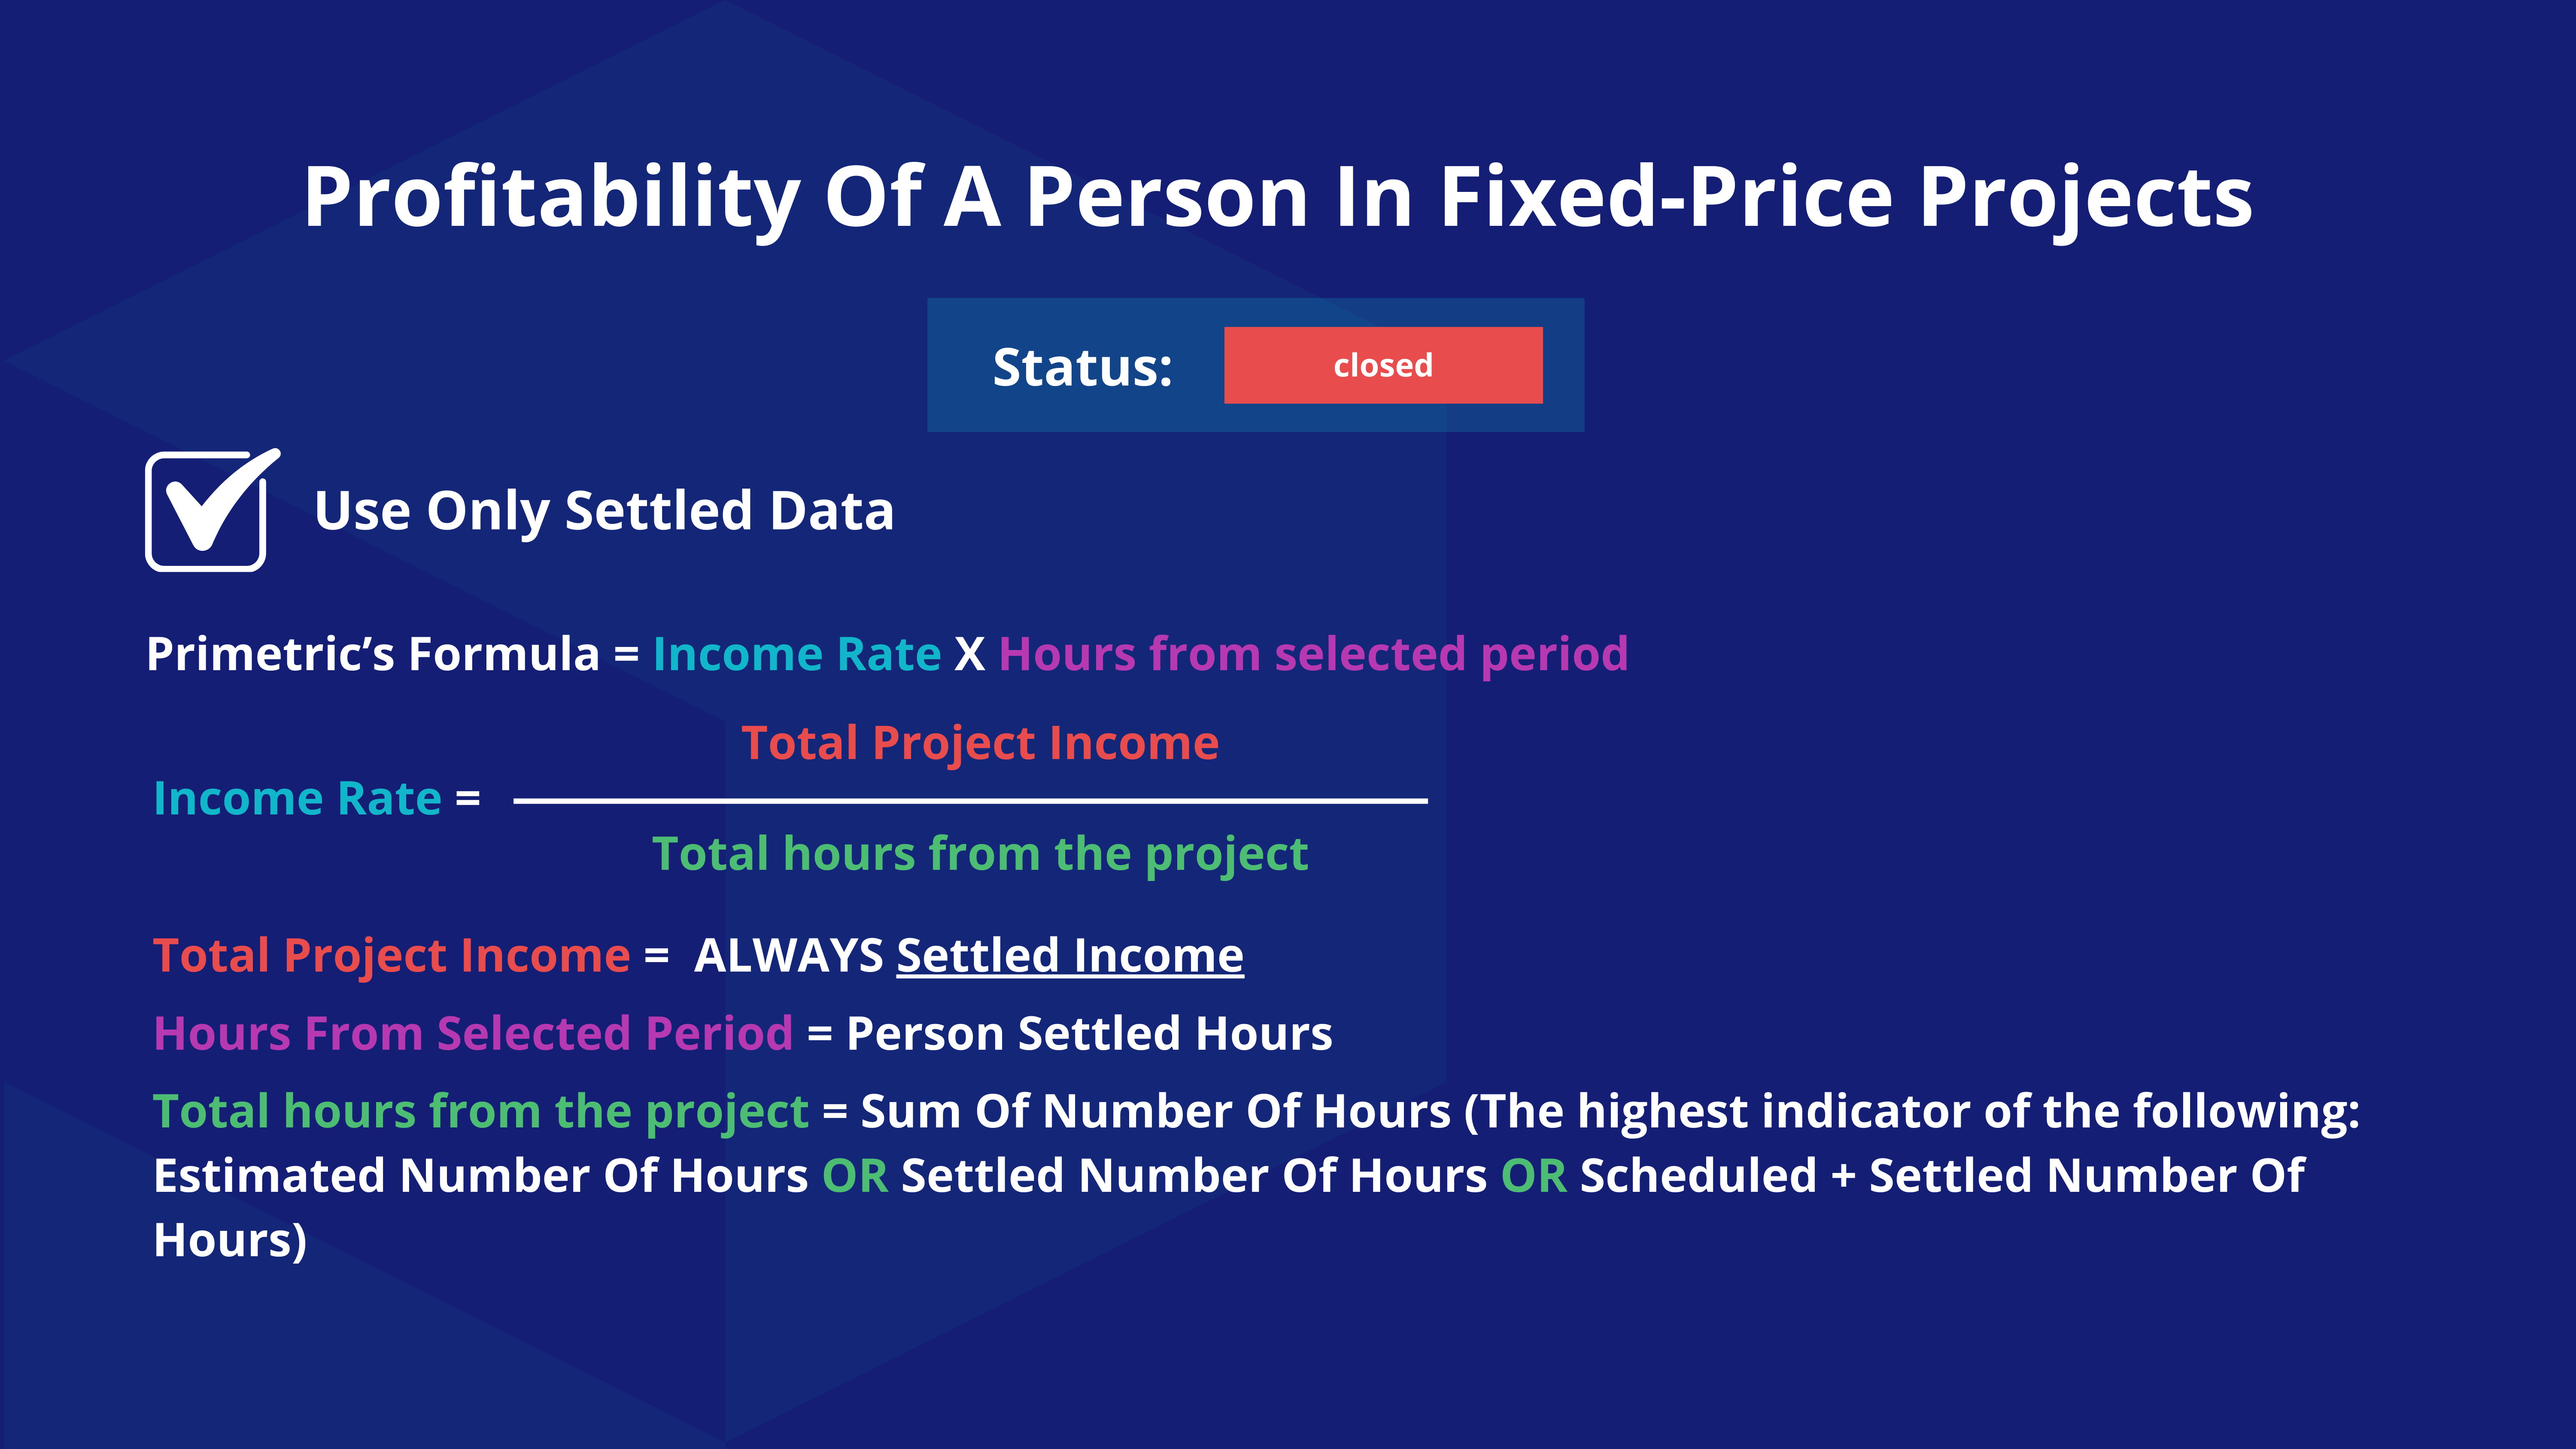Click the green Total hours from the project definition
This screenshot has width=2576, height=1449.
(x=481, y=1113)
